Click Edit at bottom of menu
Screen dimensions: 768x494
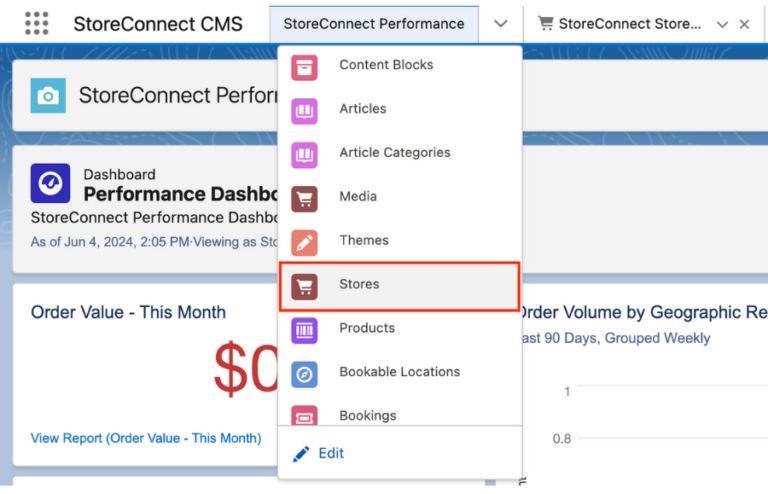(330, 454)
